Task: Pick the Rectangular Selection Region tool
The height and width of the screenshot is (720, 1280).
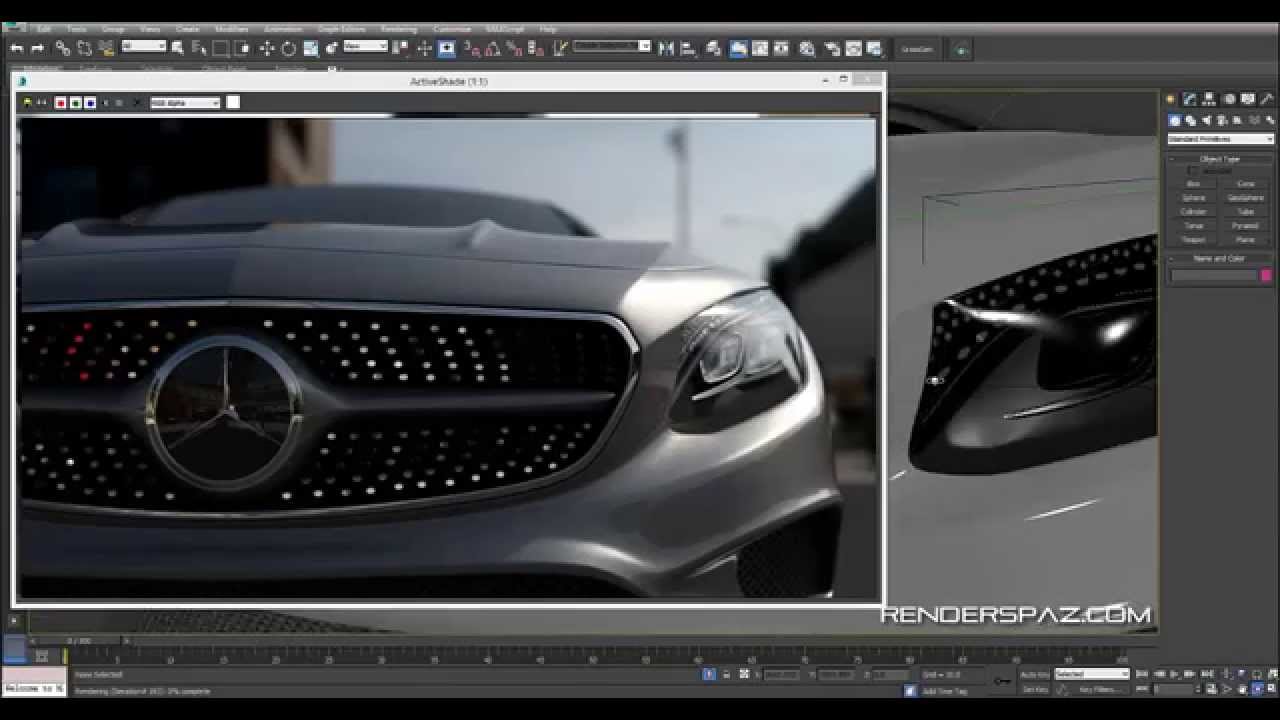Action: click(220, 48)
